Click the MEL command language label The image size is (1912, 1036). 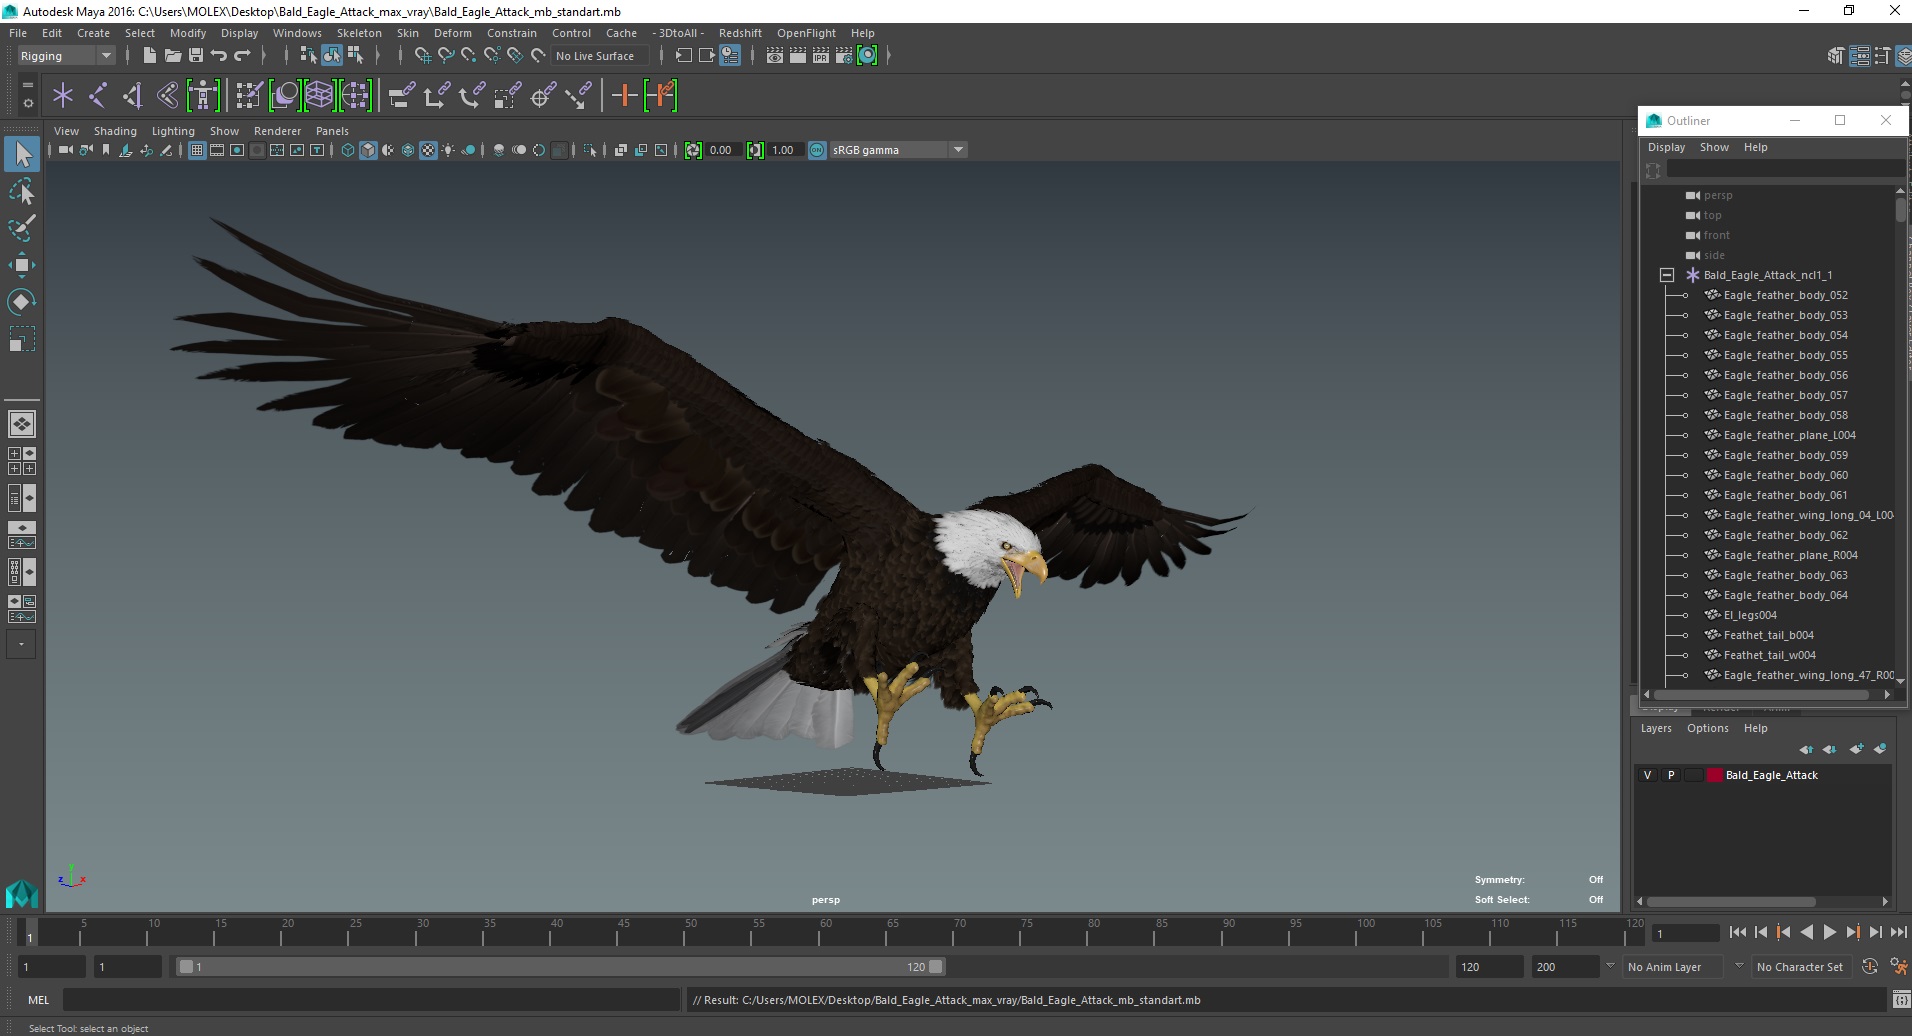coord(38,1000)
